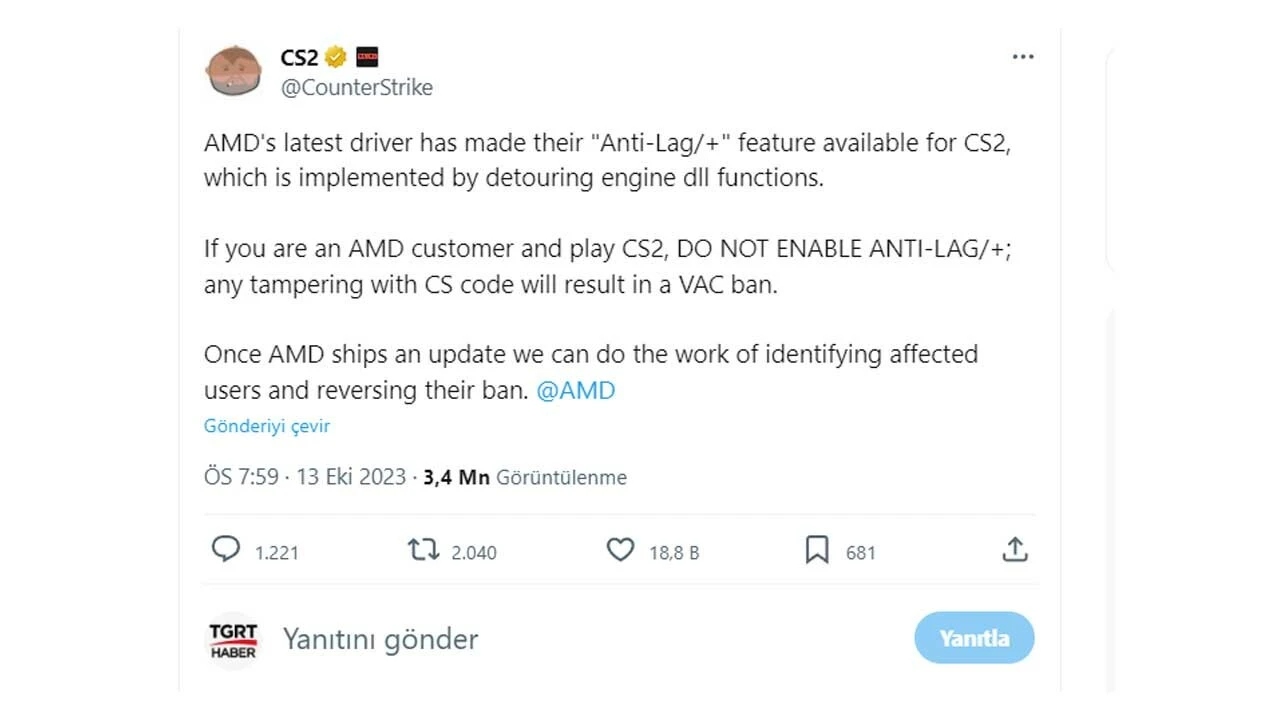Open the @CounterStrike handle link
The height and width of the screenshot is (720, 1280).
357,88
